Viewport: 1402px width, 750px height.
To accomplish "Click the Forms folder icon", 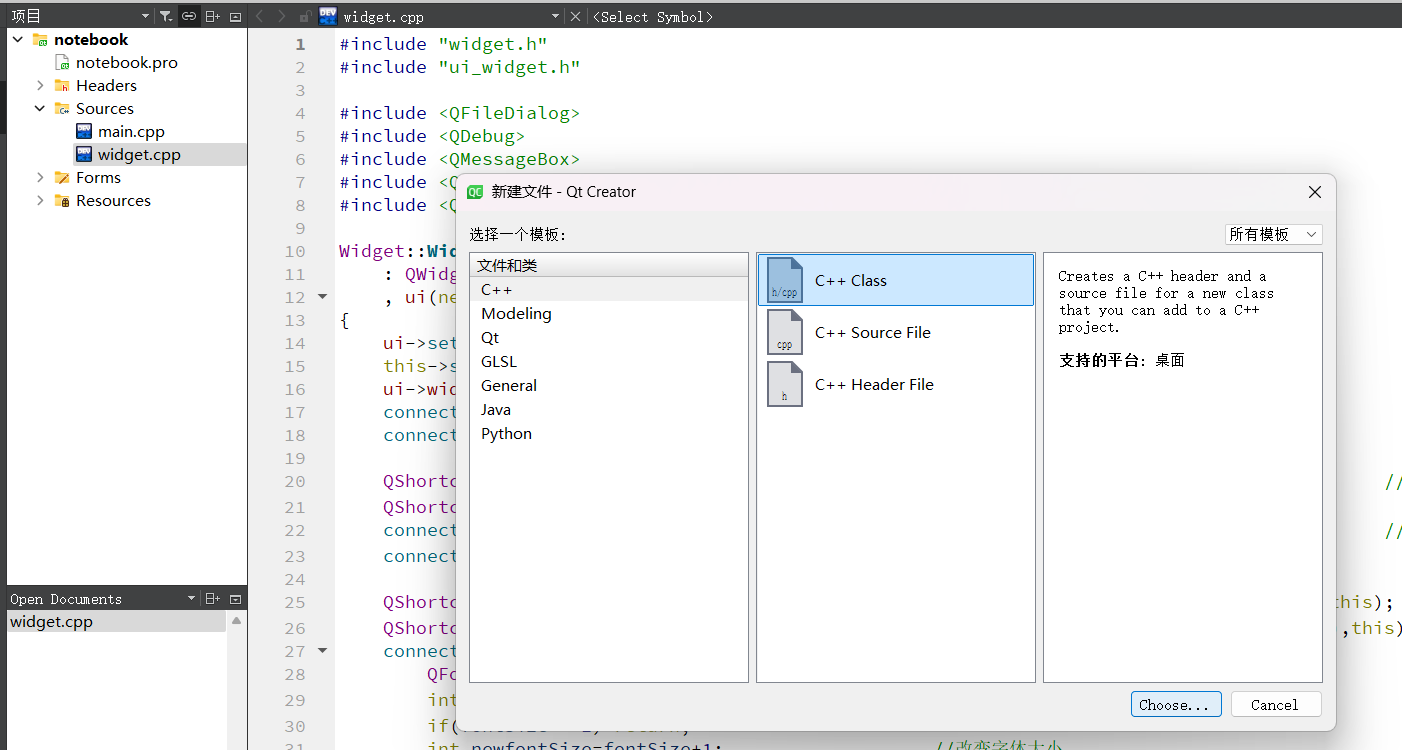I will pyautogui.click(x=62, y=177).
